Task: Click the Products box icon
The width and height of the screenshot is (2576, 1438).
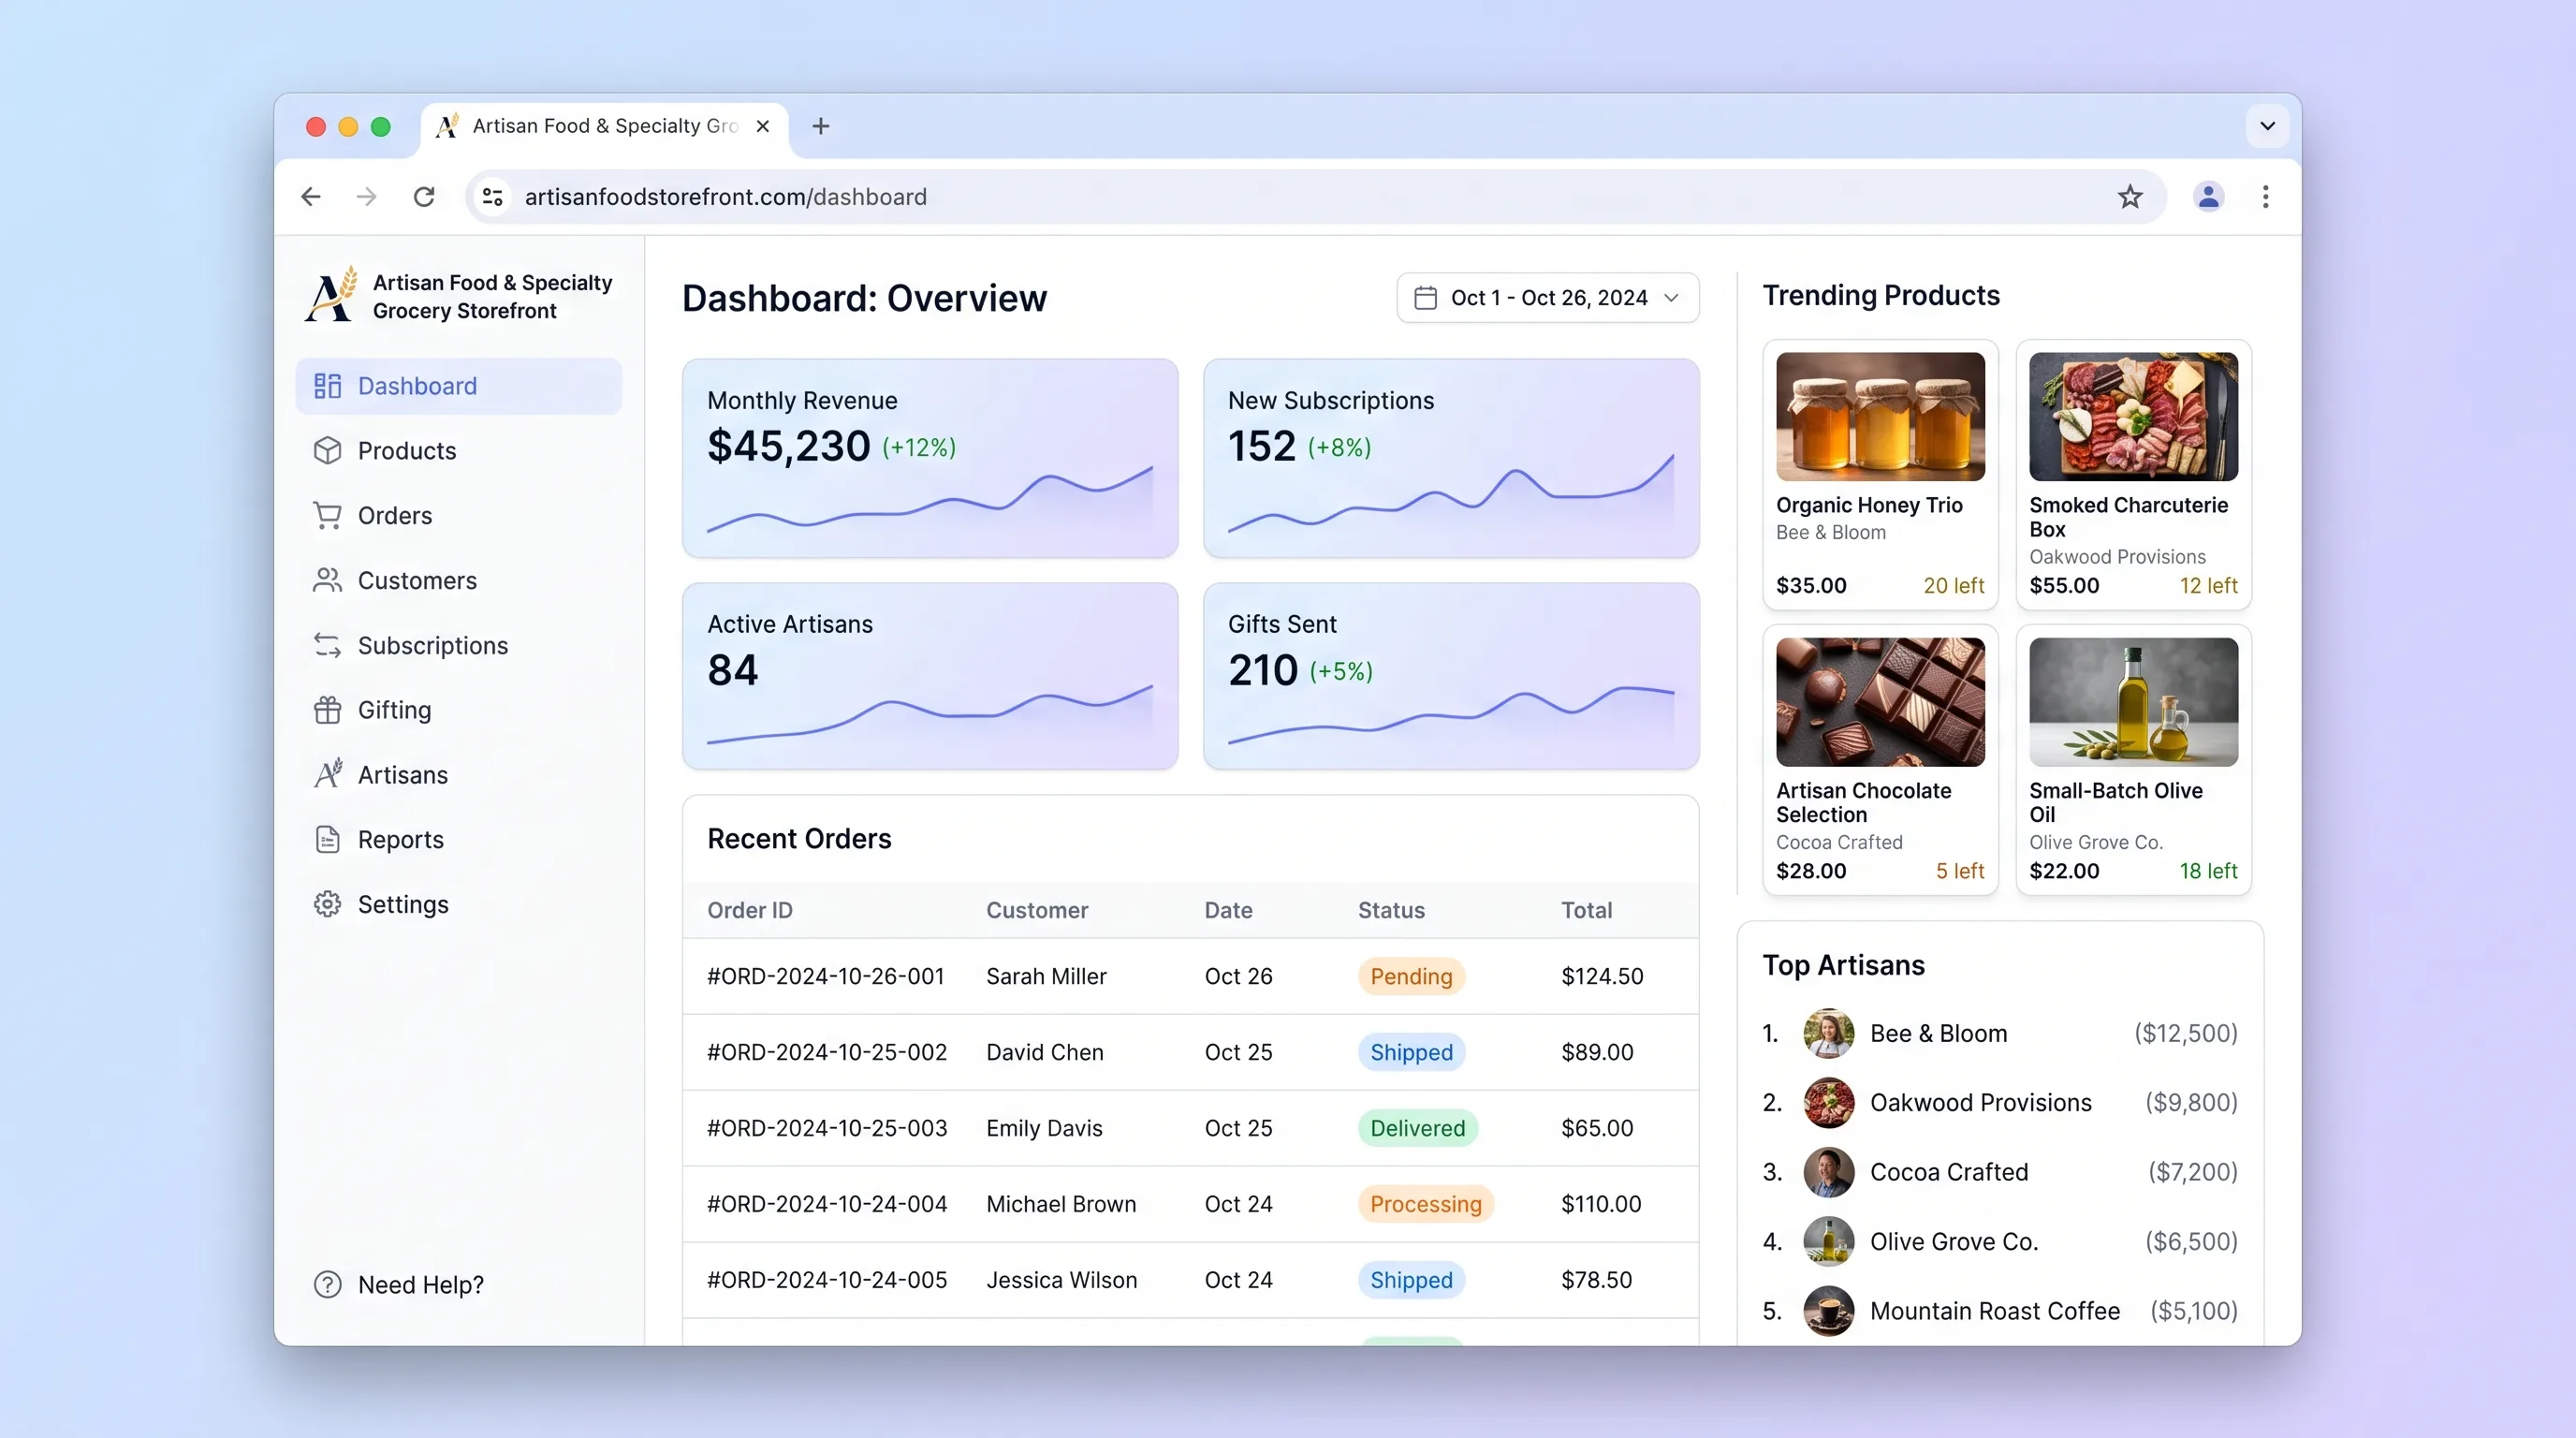Action: point(327,451)
